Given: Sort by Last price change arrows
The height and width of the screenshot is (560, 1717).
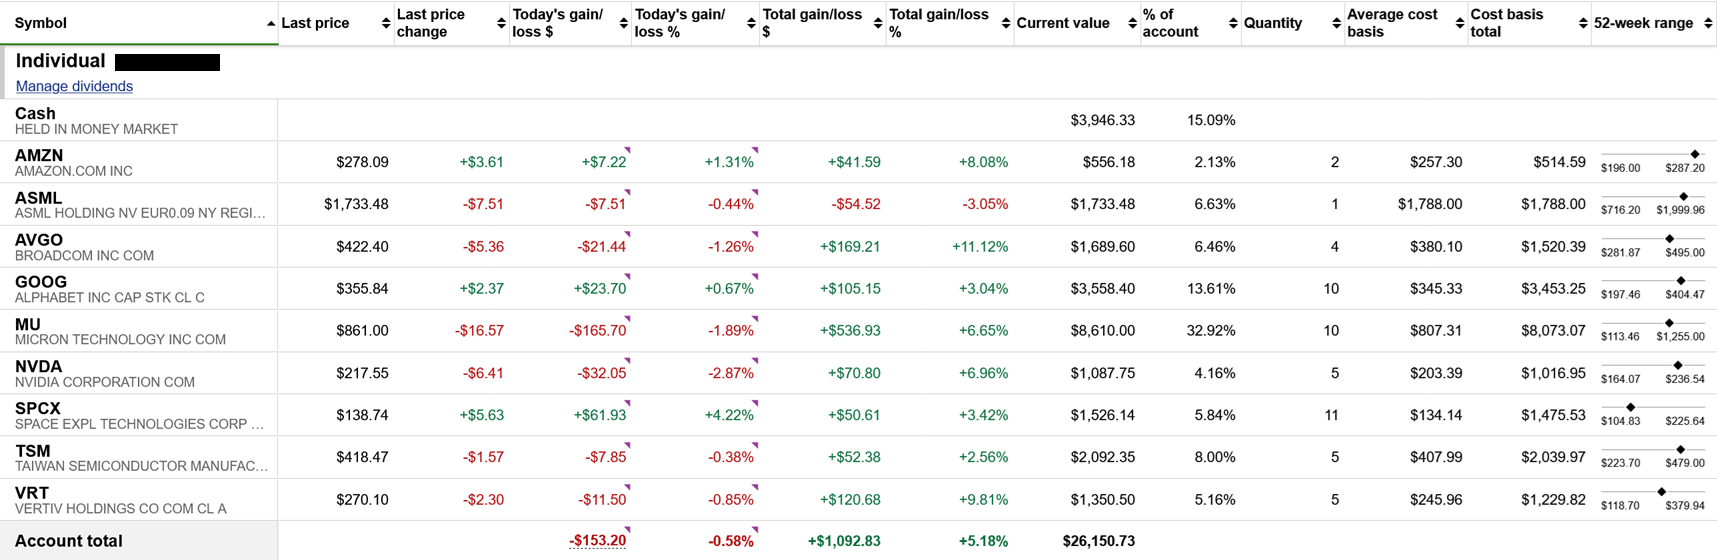Looking at the screenshot, I should pyautogui.click(x=502, y=23).
